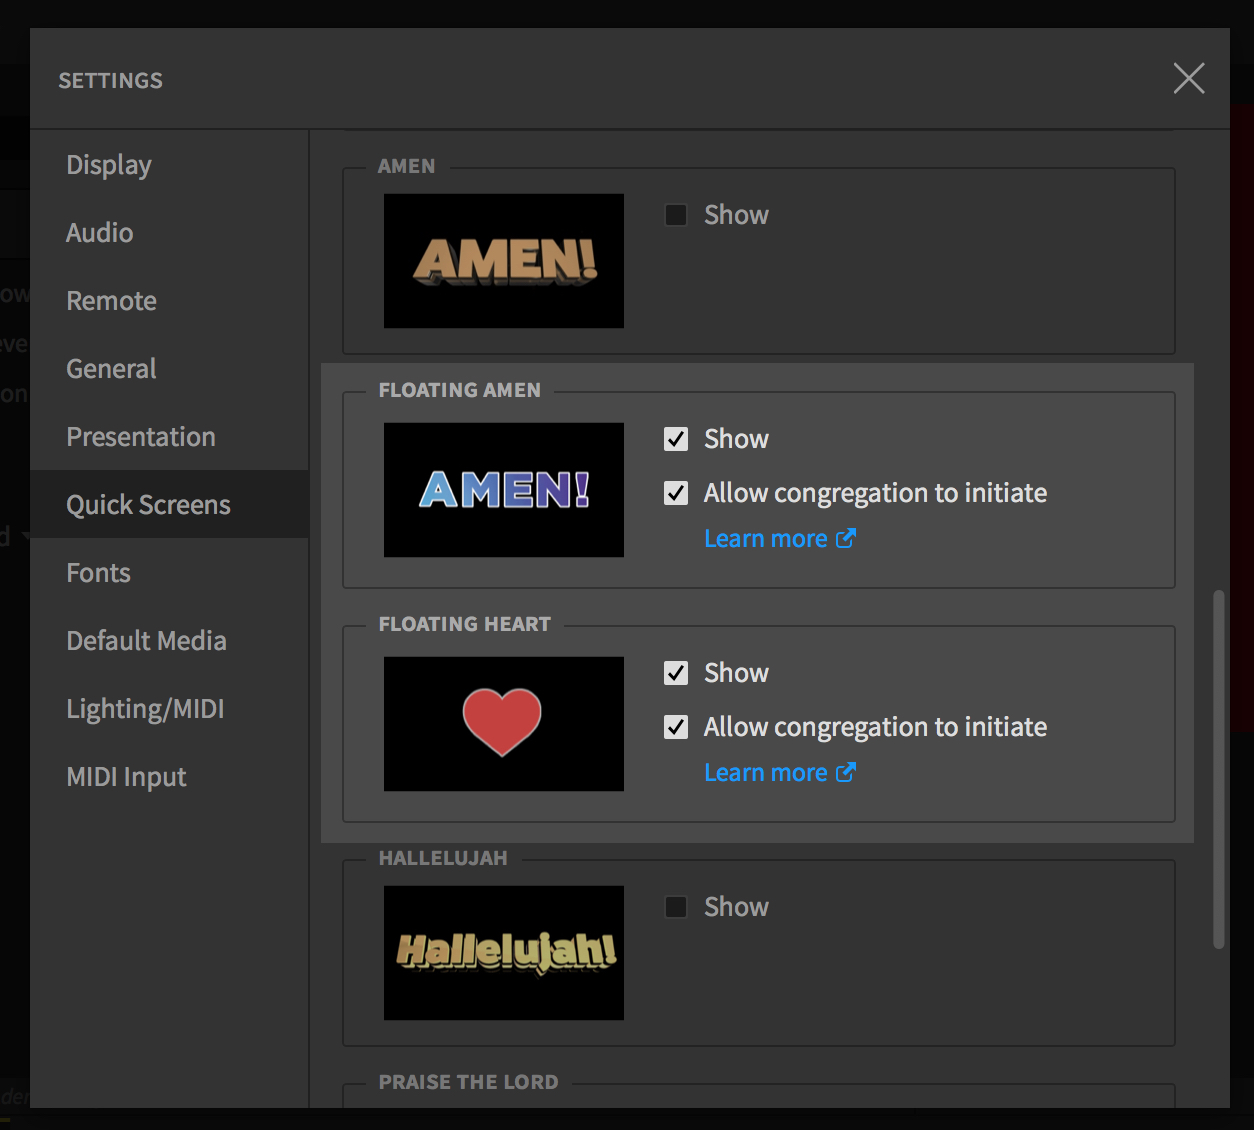Click the Hallelujah! preview thumbnail
Image resolution: width=1254 pixels, height=1130 pixels.
click(x=504, y=953)
